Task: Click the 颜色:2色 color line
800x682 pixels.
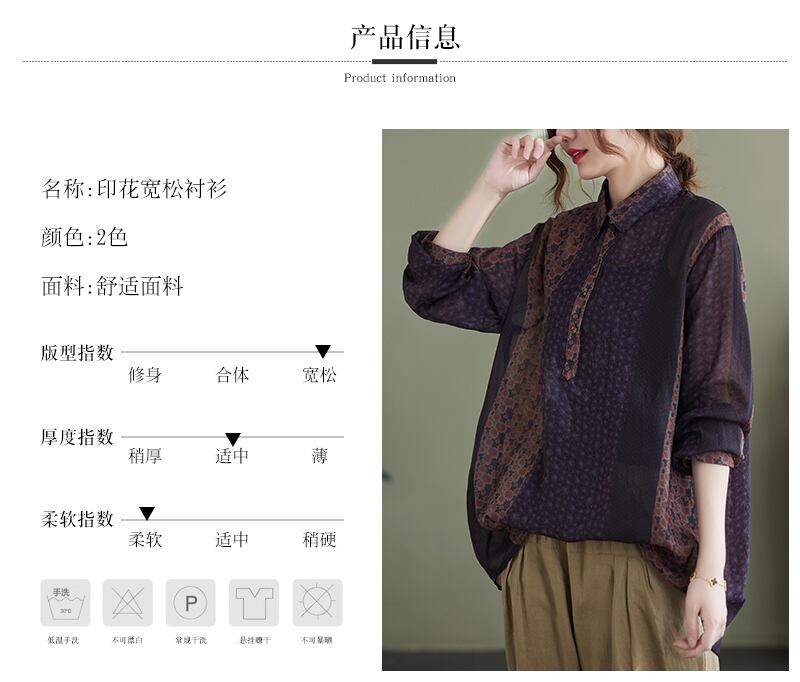Action: coord(85,237)
